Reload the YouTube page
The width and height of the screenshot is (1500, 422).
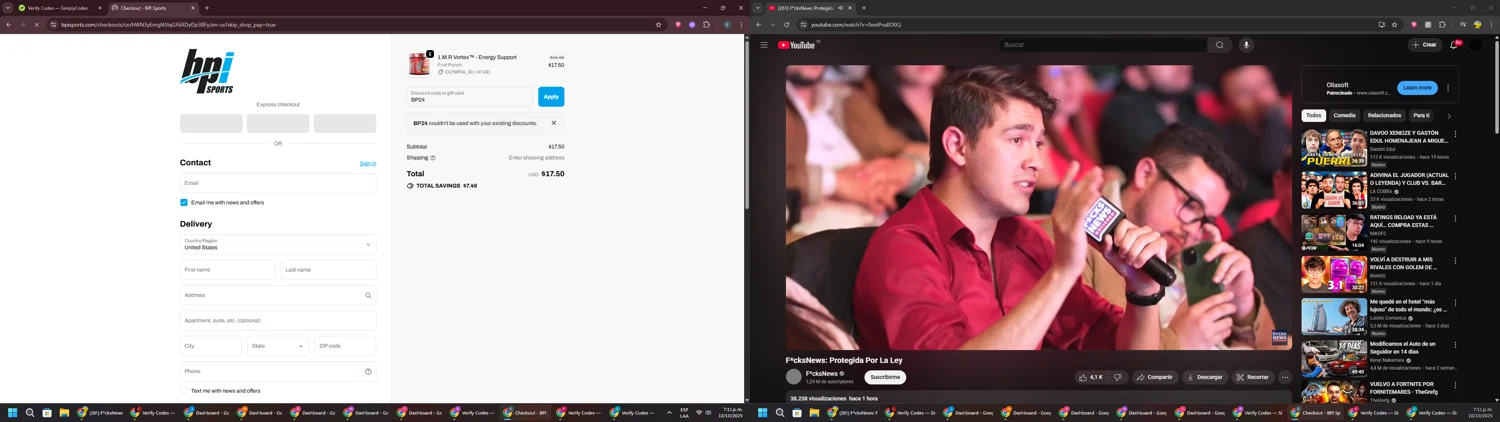(787, 25)
